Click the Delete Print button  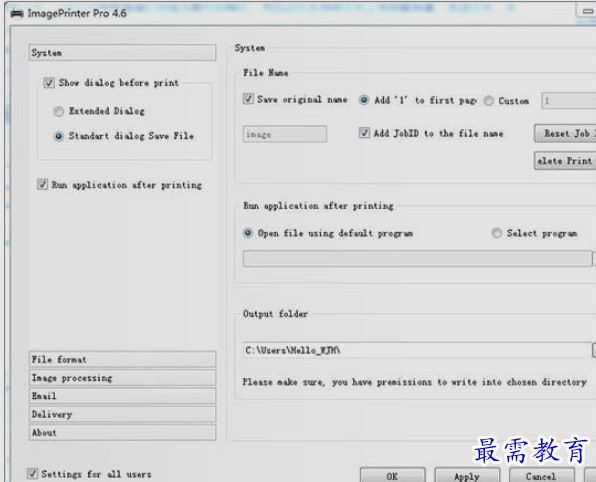click(565, 161)
